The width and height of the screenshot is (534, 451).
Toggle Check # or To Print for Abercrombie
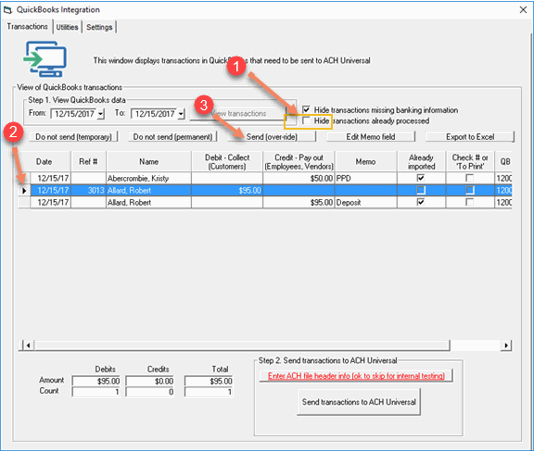point(470,178)
